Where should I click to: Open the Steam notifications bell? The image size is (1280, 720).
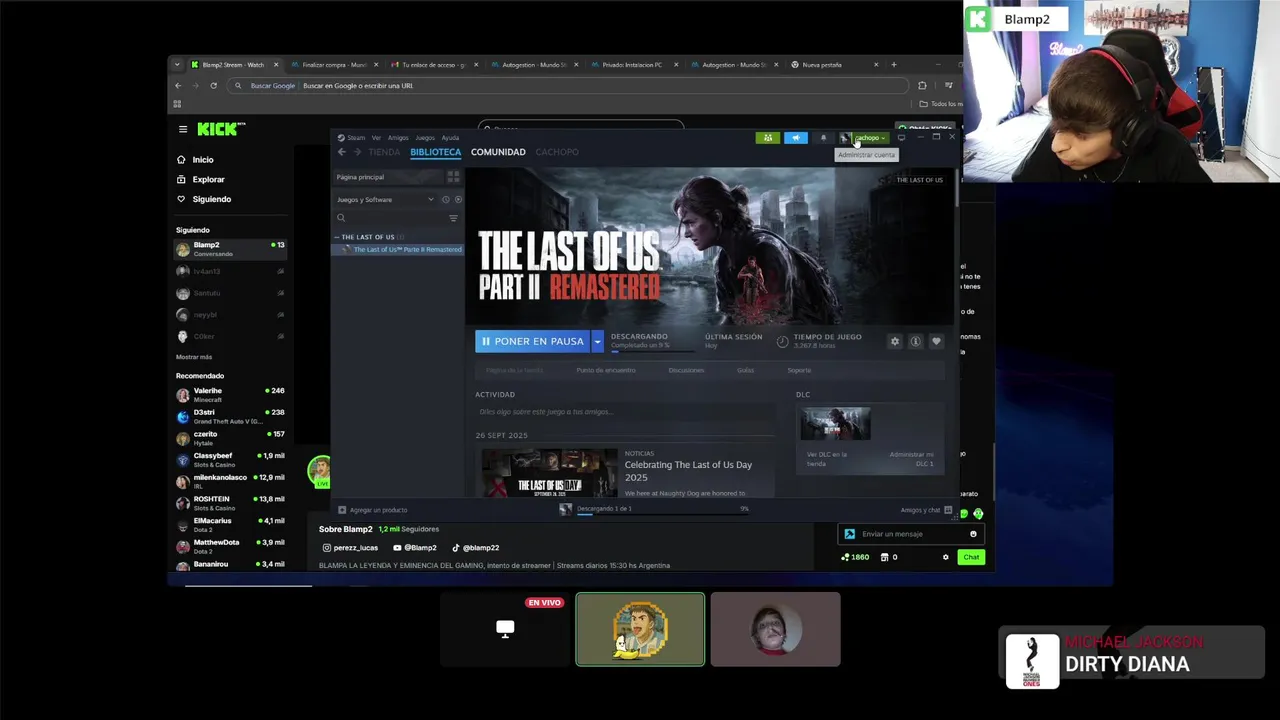(x=824, y=138)
